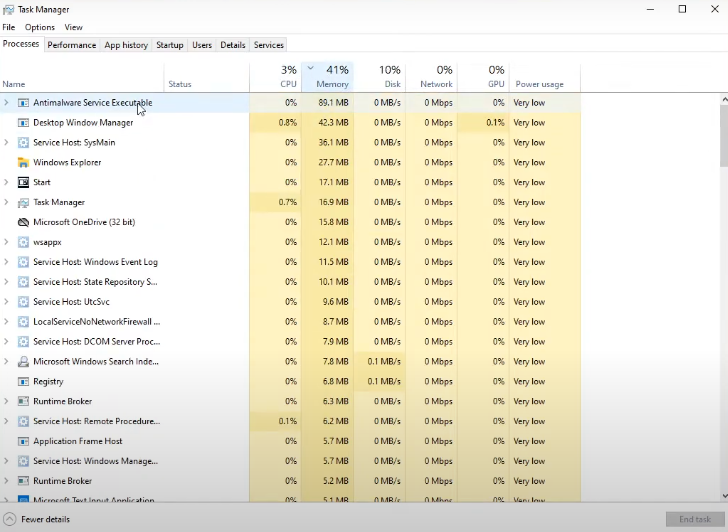Open the View menu
The image size is (728, 532).
point(73,27)
